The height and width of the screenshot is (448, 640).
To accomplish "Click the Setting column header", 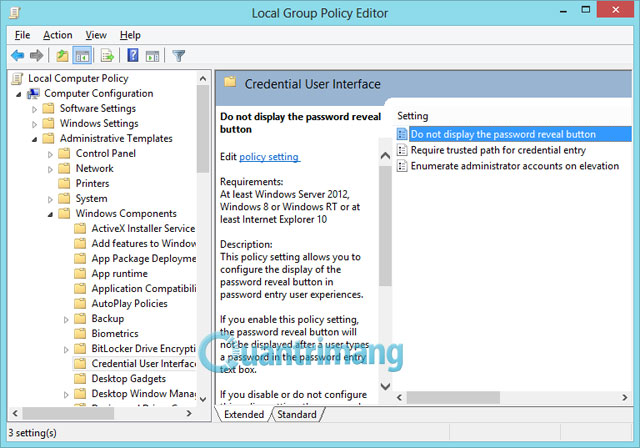I will click(x=412, y=116).
